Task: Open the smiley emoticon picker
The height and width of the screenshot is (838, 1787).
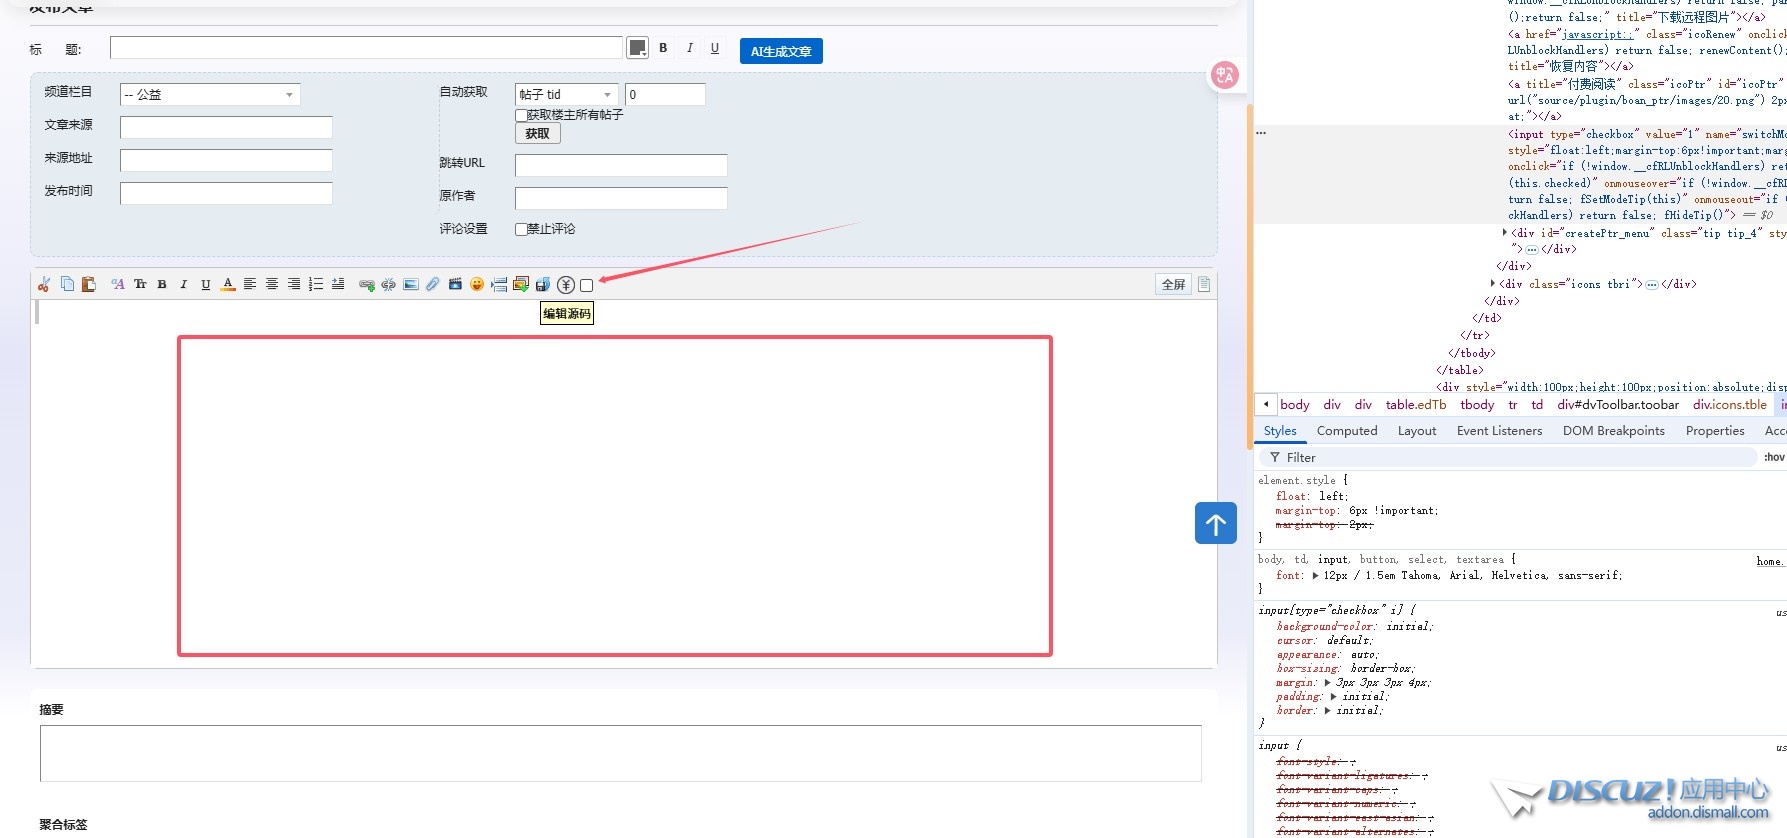Action: pyautogui.click(x=477, y=285)
